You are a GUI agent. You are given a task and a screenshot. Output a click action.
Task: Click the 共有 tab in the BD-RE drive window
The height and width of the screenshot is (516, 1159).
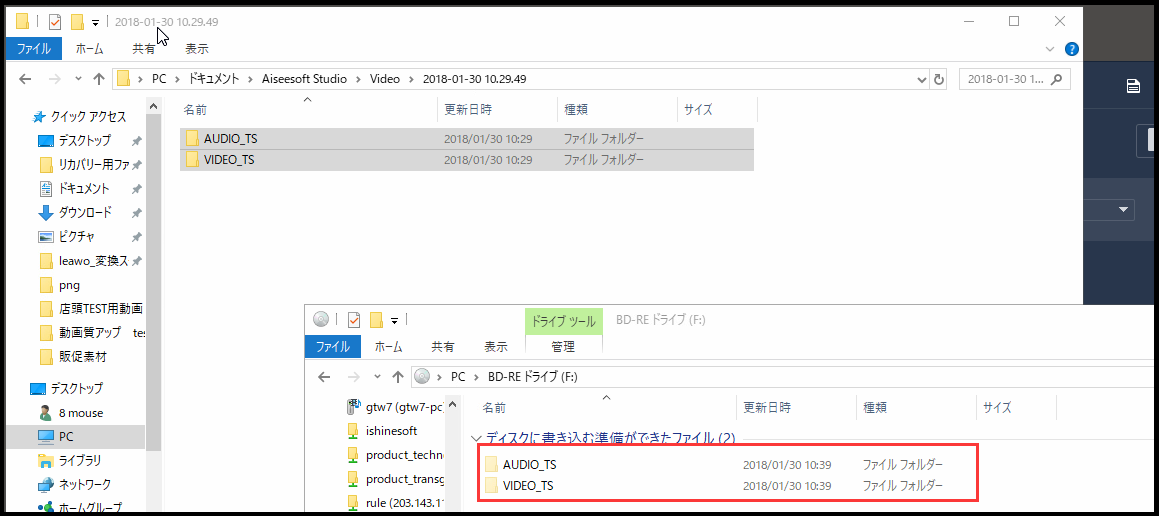pos(443,346)
